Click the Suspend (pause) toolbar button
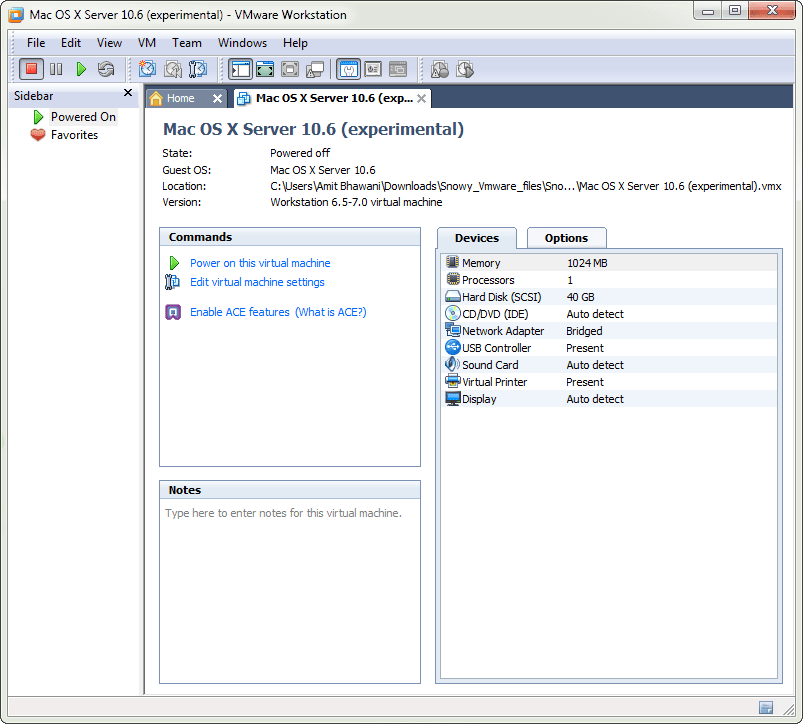803x724 pixels. tap(56, 69)
